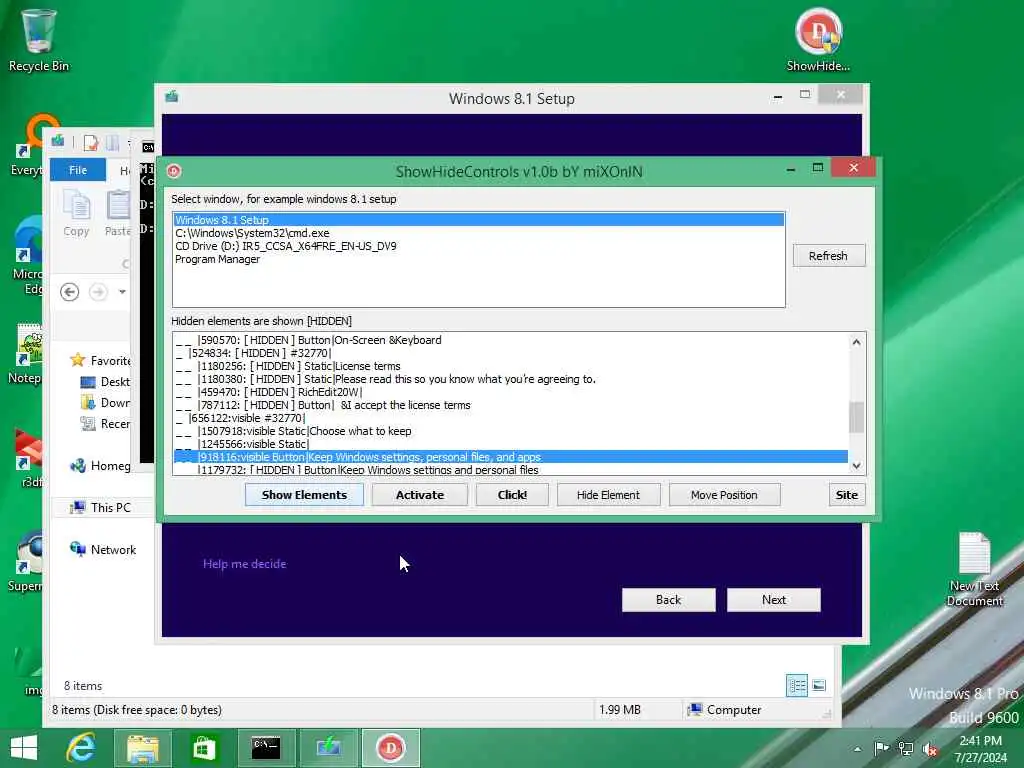Image resolution: width=1024 pixels, height=768 pixels.
Task: Select Keep Windows settings, personal files, apps row
Action: pyautogui.click(x=511, y=456)
